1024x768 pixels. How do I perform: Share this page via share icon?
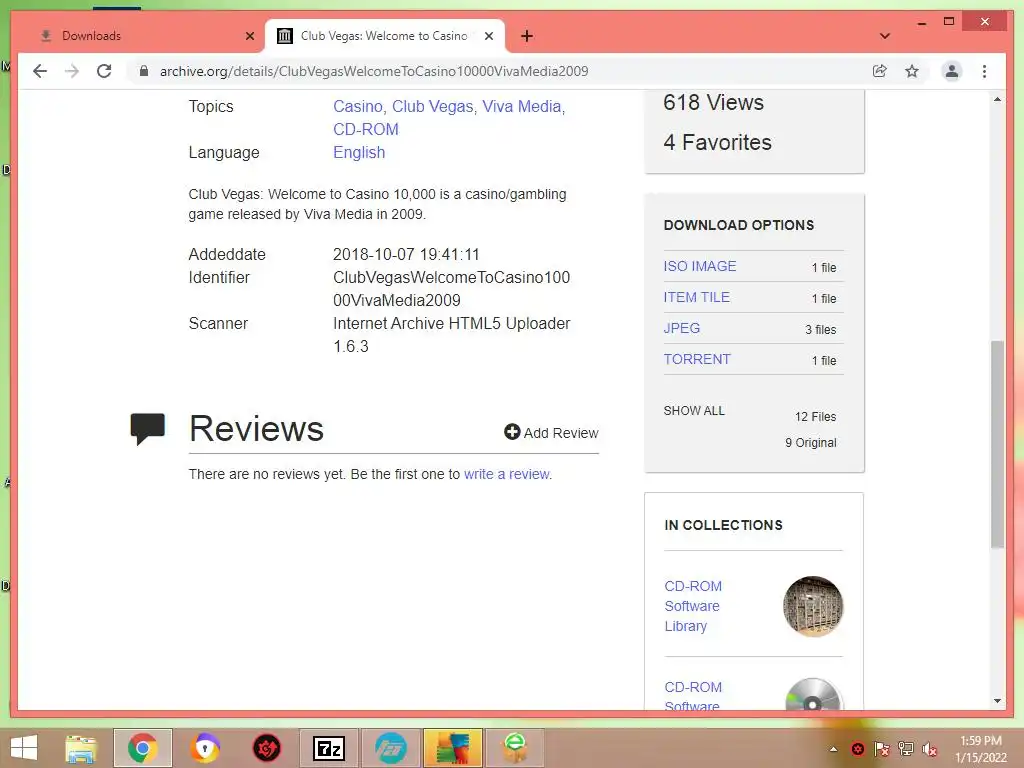coord(880,71)
